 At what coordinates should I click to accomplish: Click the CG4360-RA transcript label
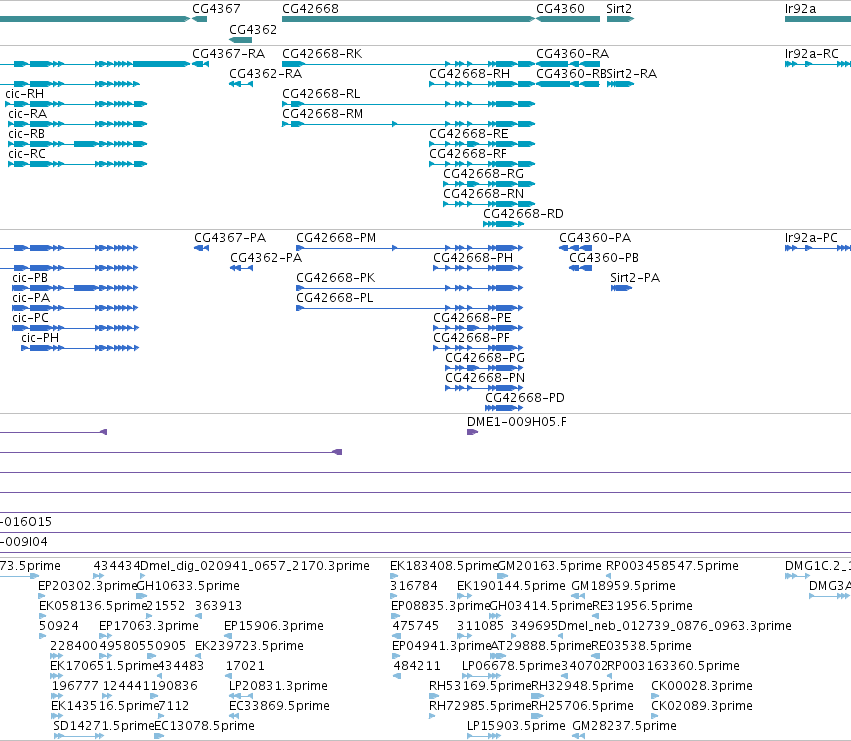coord(573,54)
